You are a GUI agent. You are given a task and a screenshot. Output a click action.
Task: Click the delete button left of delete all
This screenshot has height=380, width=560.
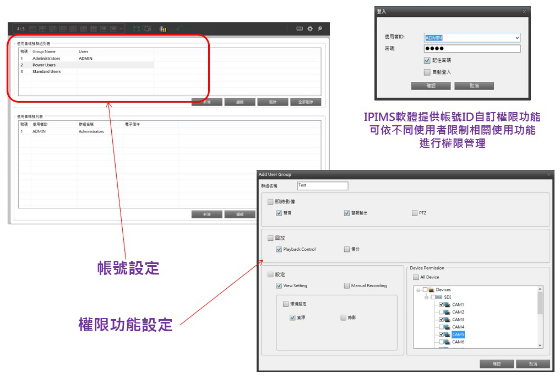coord(272,102)
